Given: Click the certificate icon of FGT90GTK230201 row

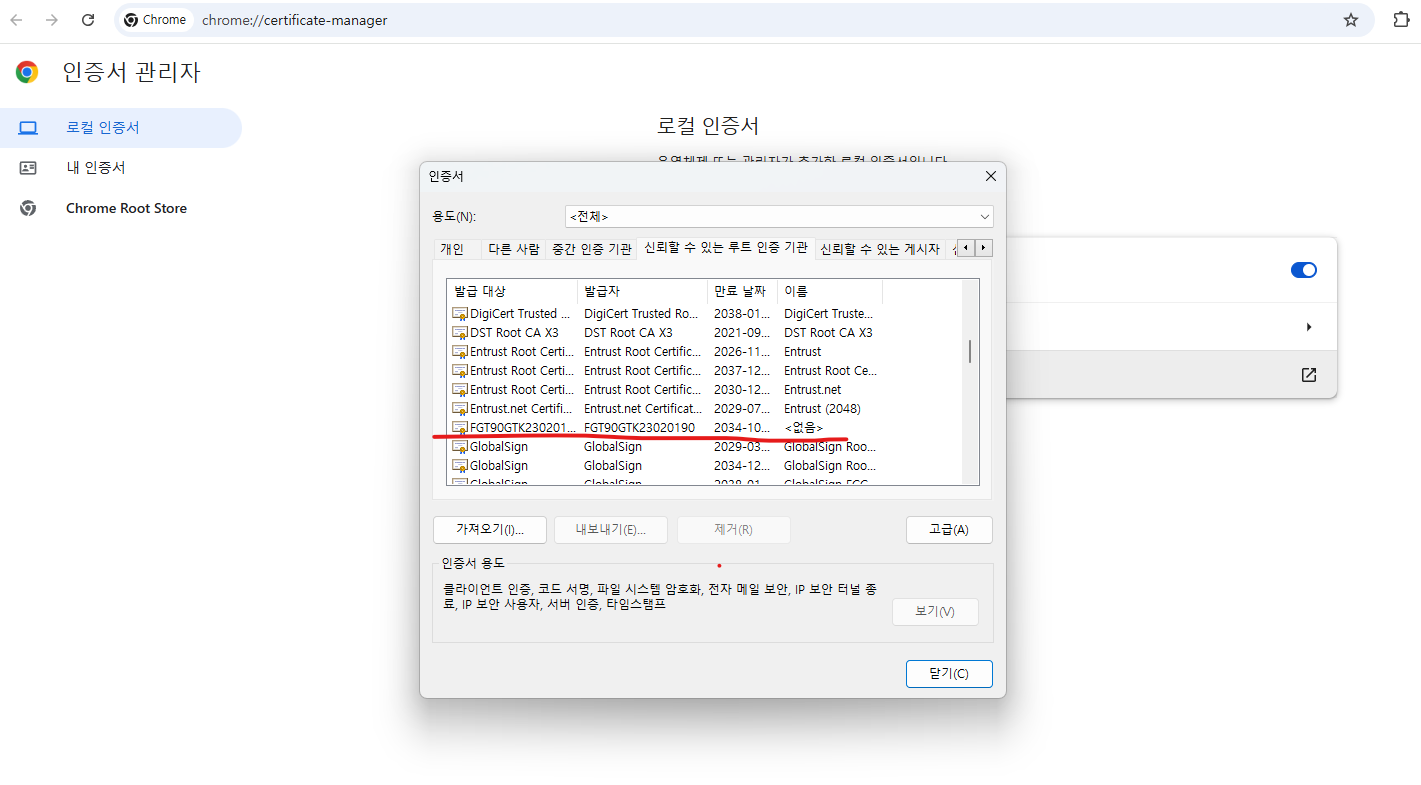Looking at the screenshot, I should [x=460, y=428].
